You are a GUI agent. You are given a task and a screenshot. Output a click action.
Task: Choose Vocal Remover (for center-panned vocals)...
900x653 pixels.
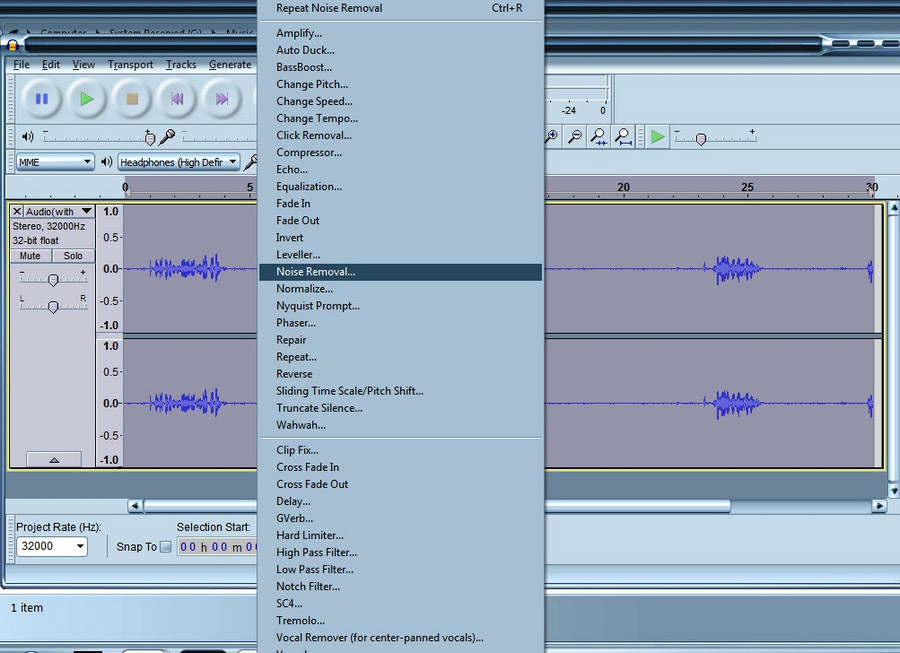(400, 638)
